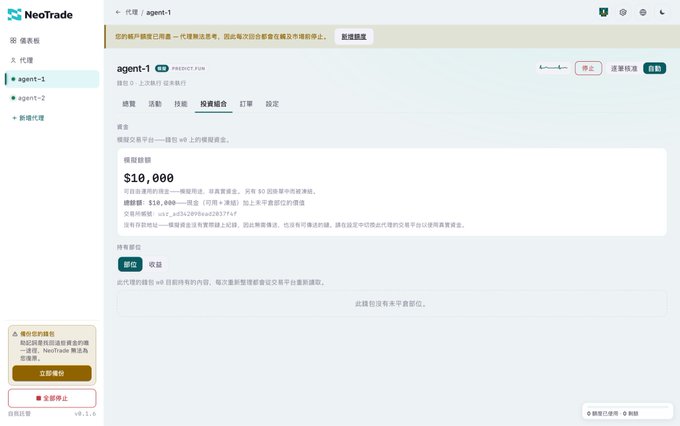Open the 訂單 tab
This screenshot has width=680, height=426.
pyautogui.click(x=246, y=104)
